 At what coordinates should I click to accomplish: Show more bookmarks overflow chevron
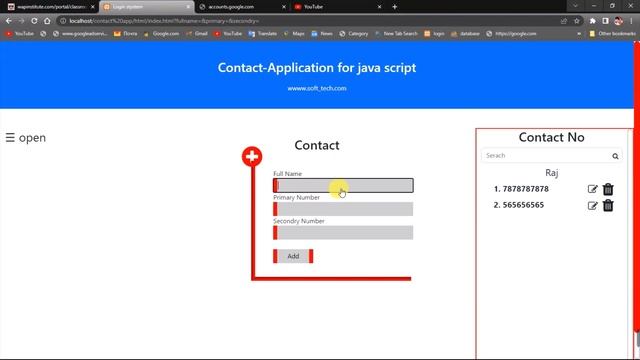pyautogui.click(x=579, y=34)
